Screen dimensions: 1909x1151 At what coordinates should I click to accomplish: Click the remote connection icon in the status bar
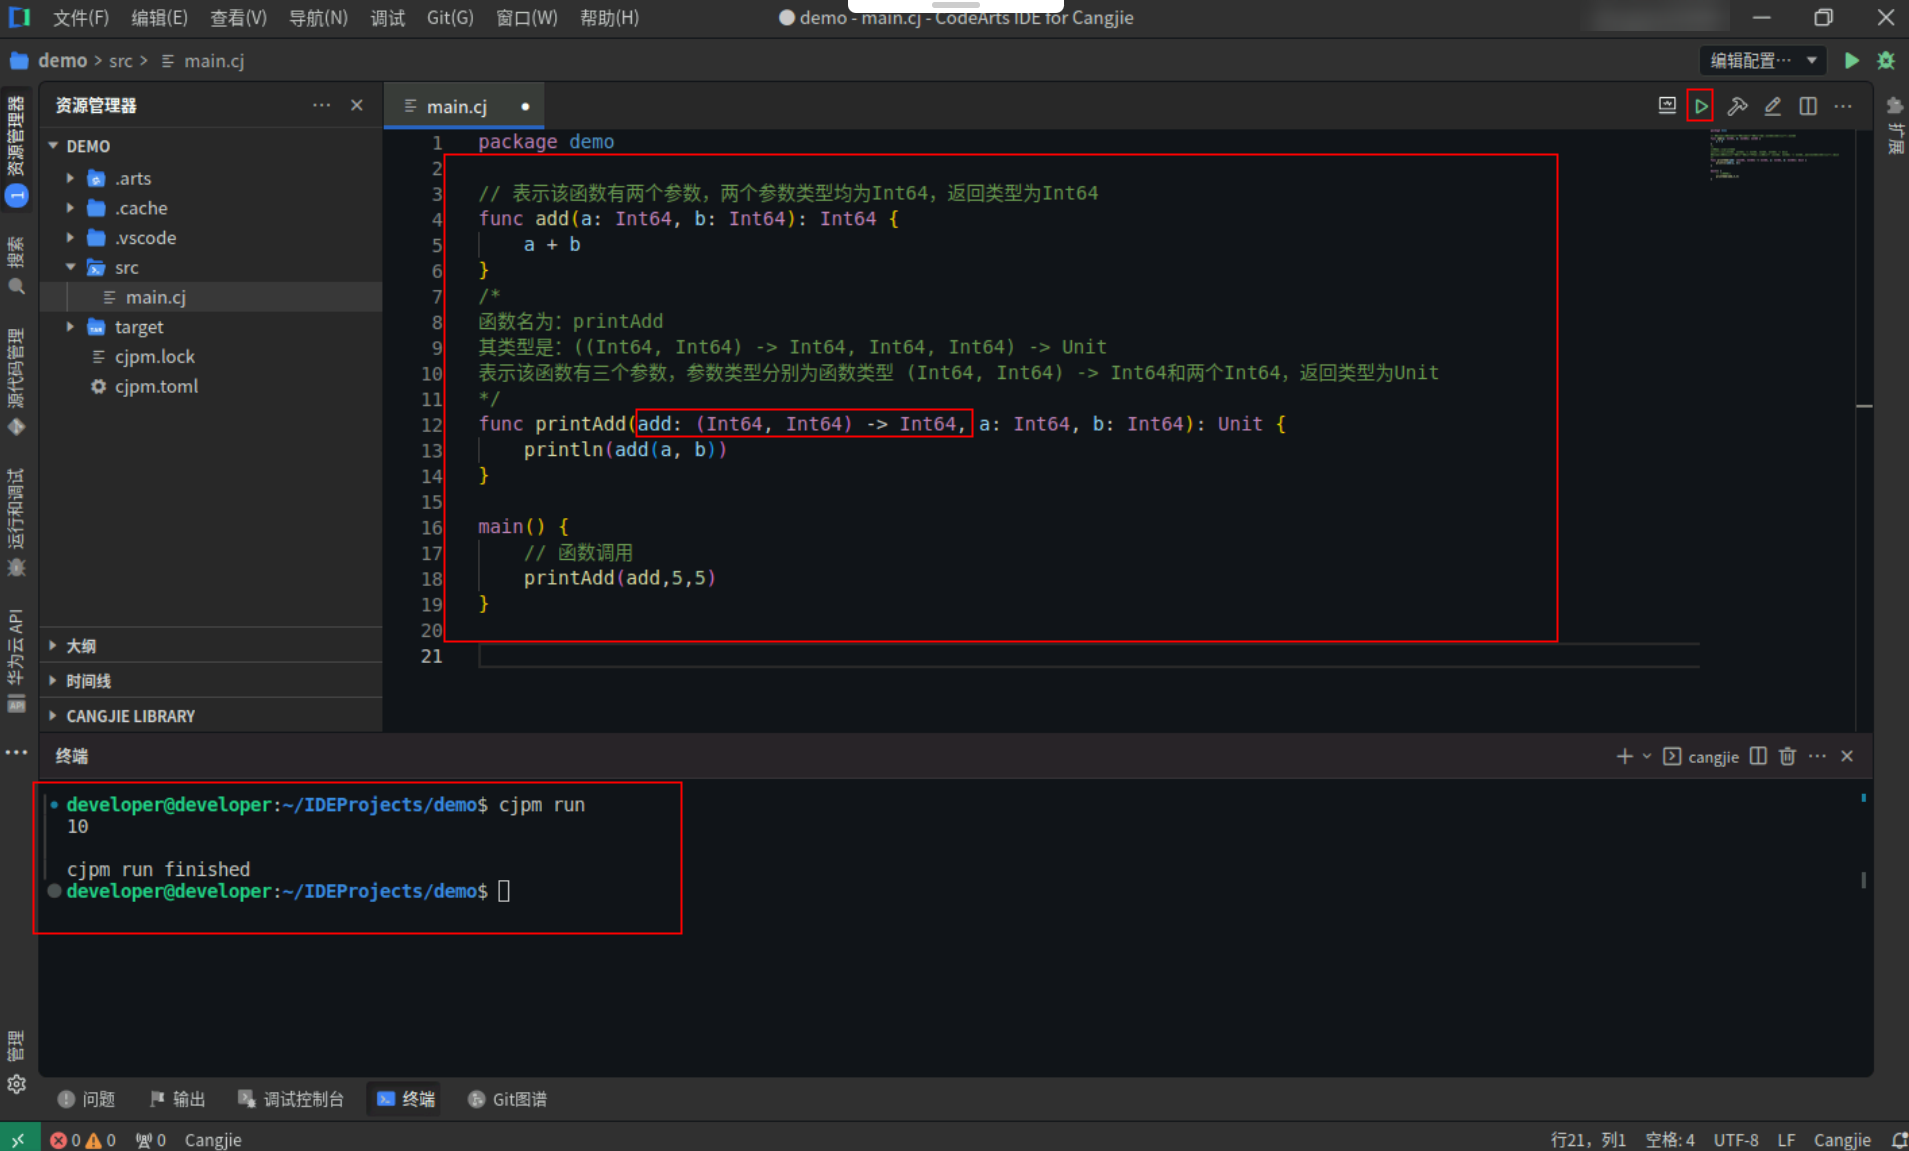click(18, 1139)
